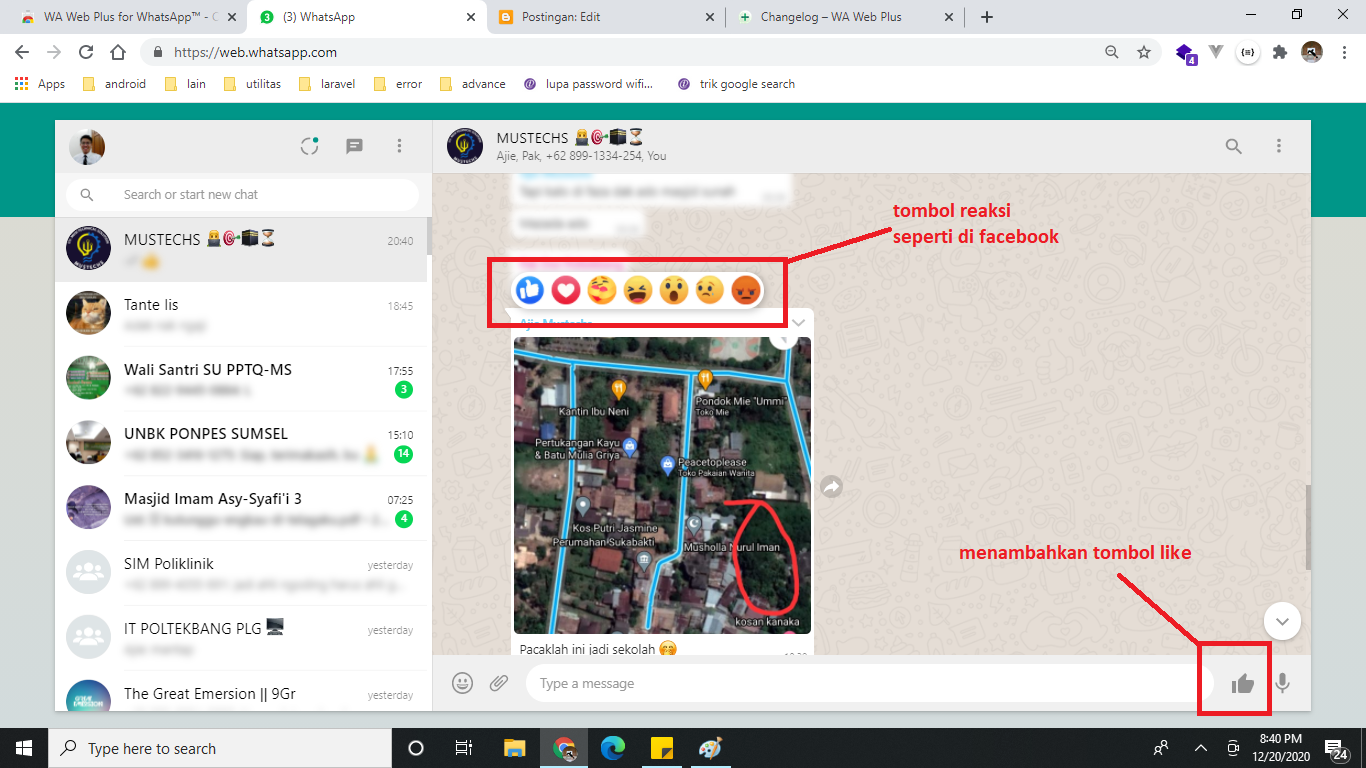Click the Type a message field
The image size is (1366, 768).
point(869,683)
